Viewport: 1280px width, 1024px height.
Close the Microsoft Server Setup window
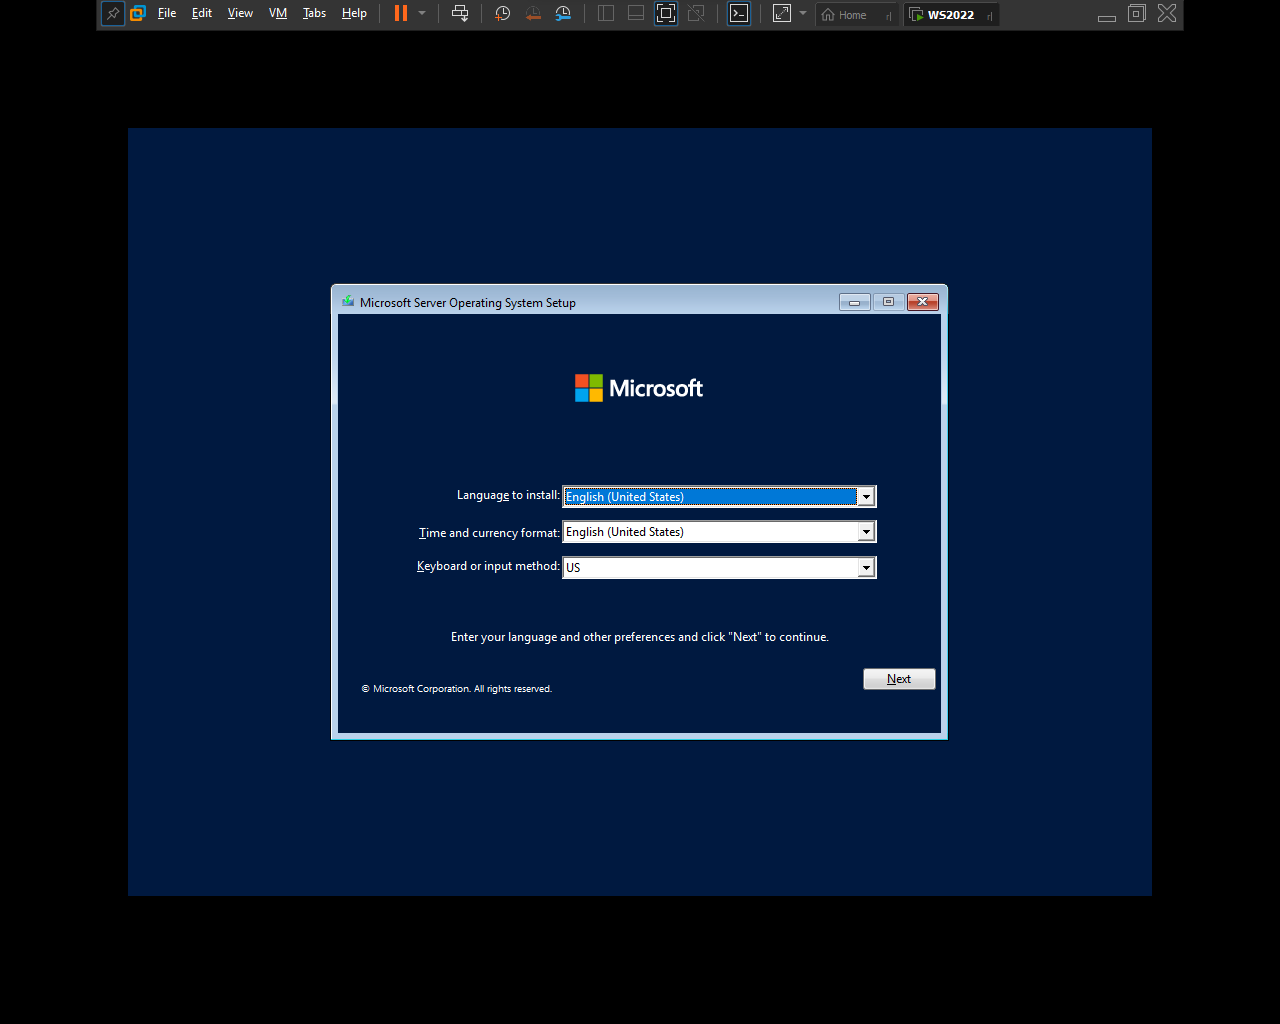tap(923, 302)
